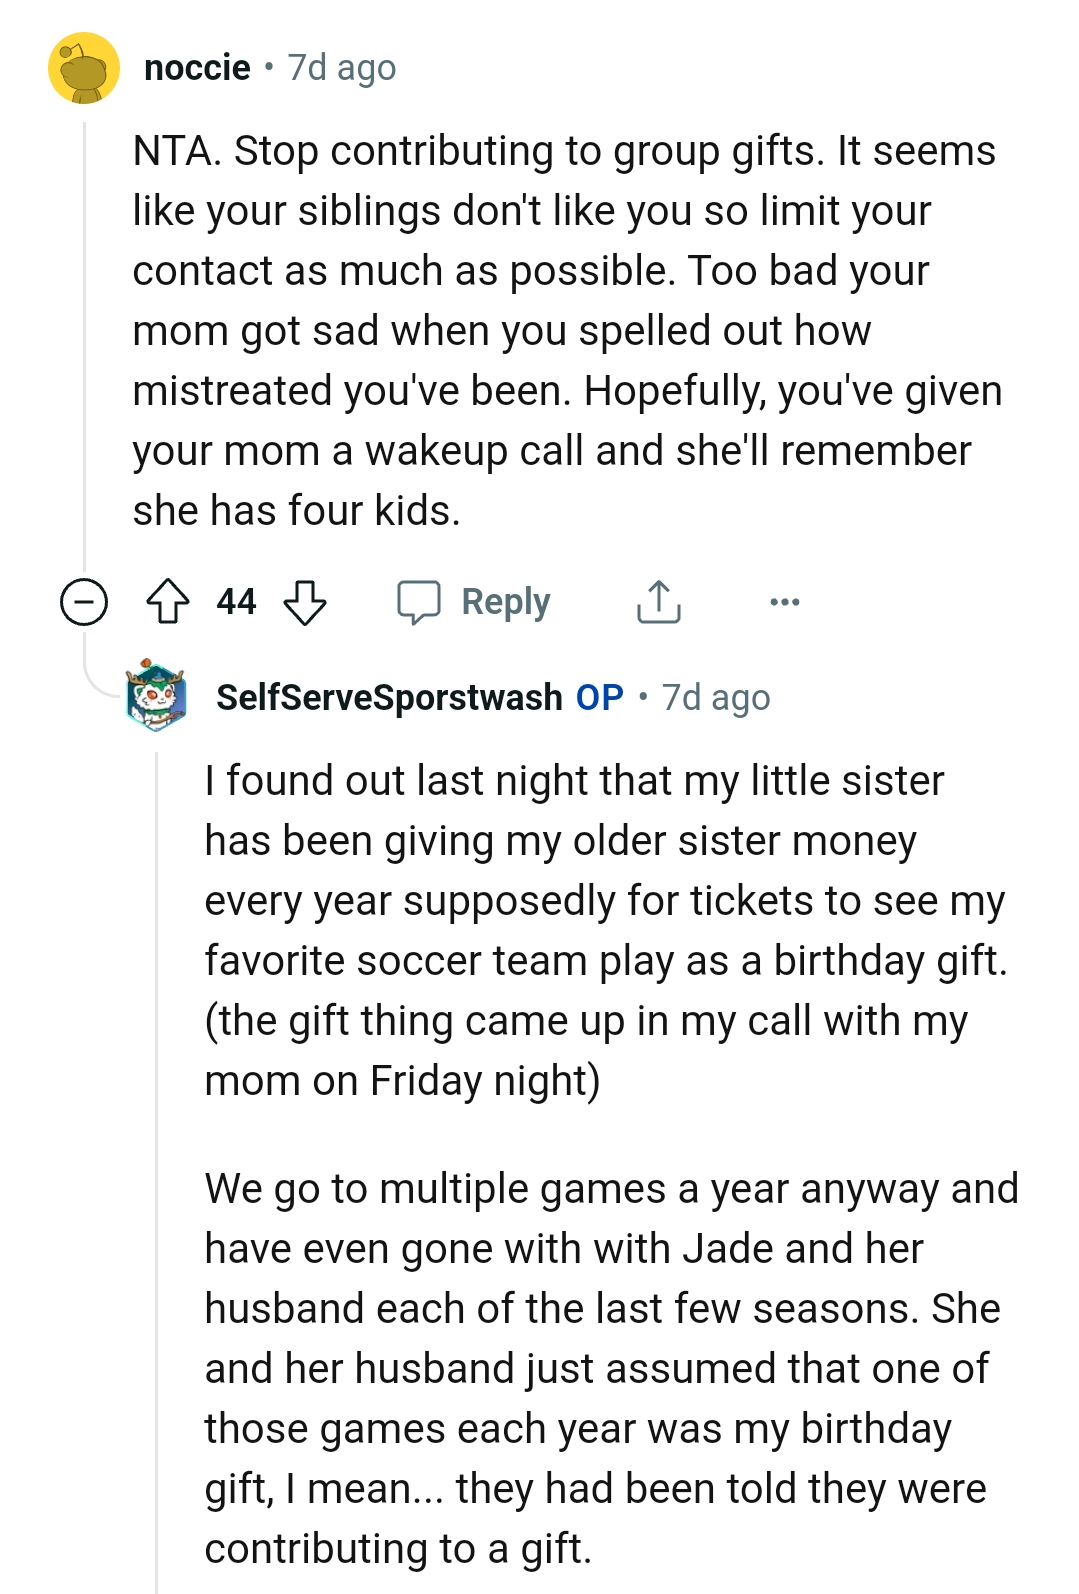Image resolution: width=1079 pixels, height=1594 pixels.
Task: Open the three-dot overflow menu
Action: (786, 600)
